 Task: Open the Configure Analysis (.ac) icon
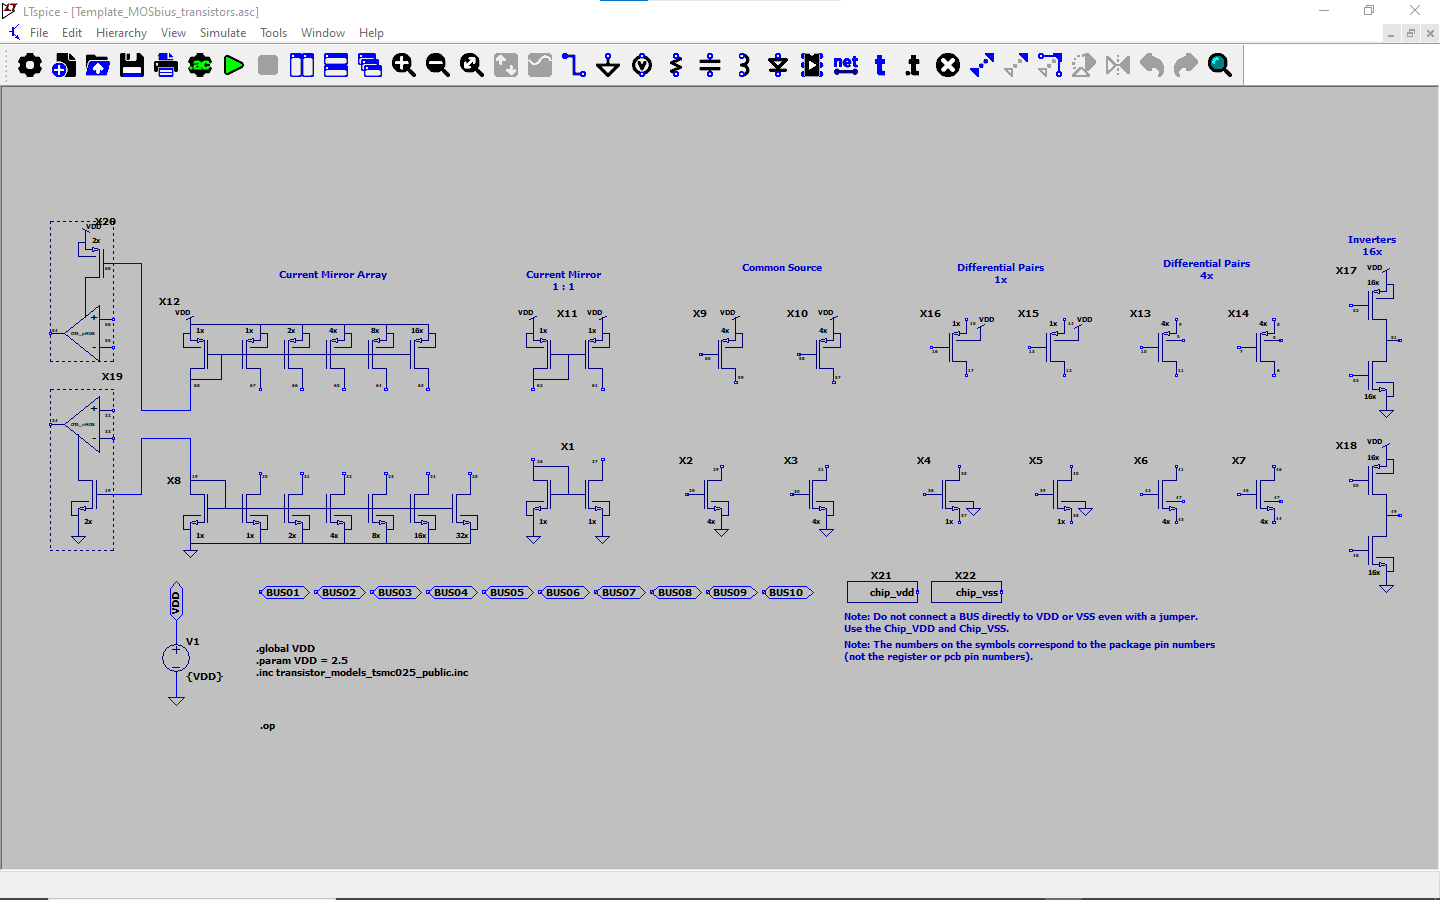[x=200, y=66]
